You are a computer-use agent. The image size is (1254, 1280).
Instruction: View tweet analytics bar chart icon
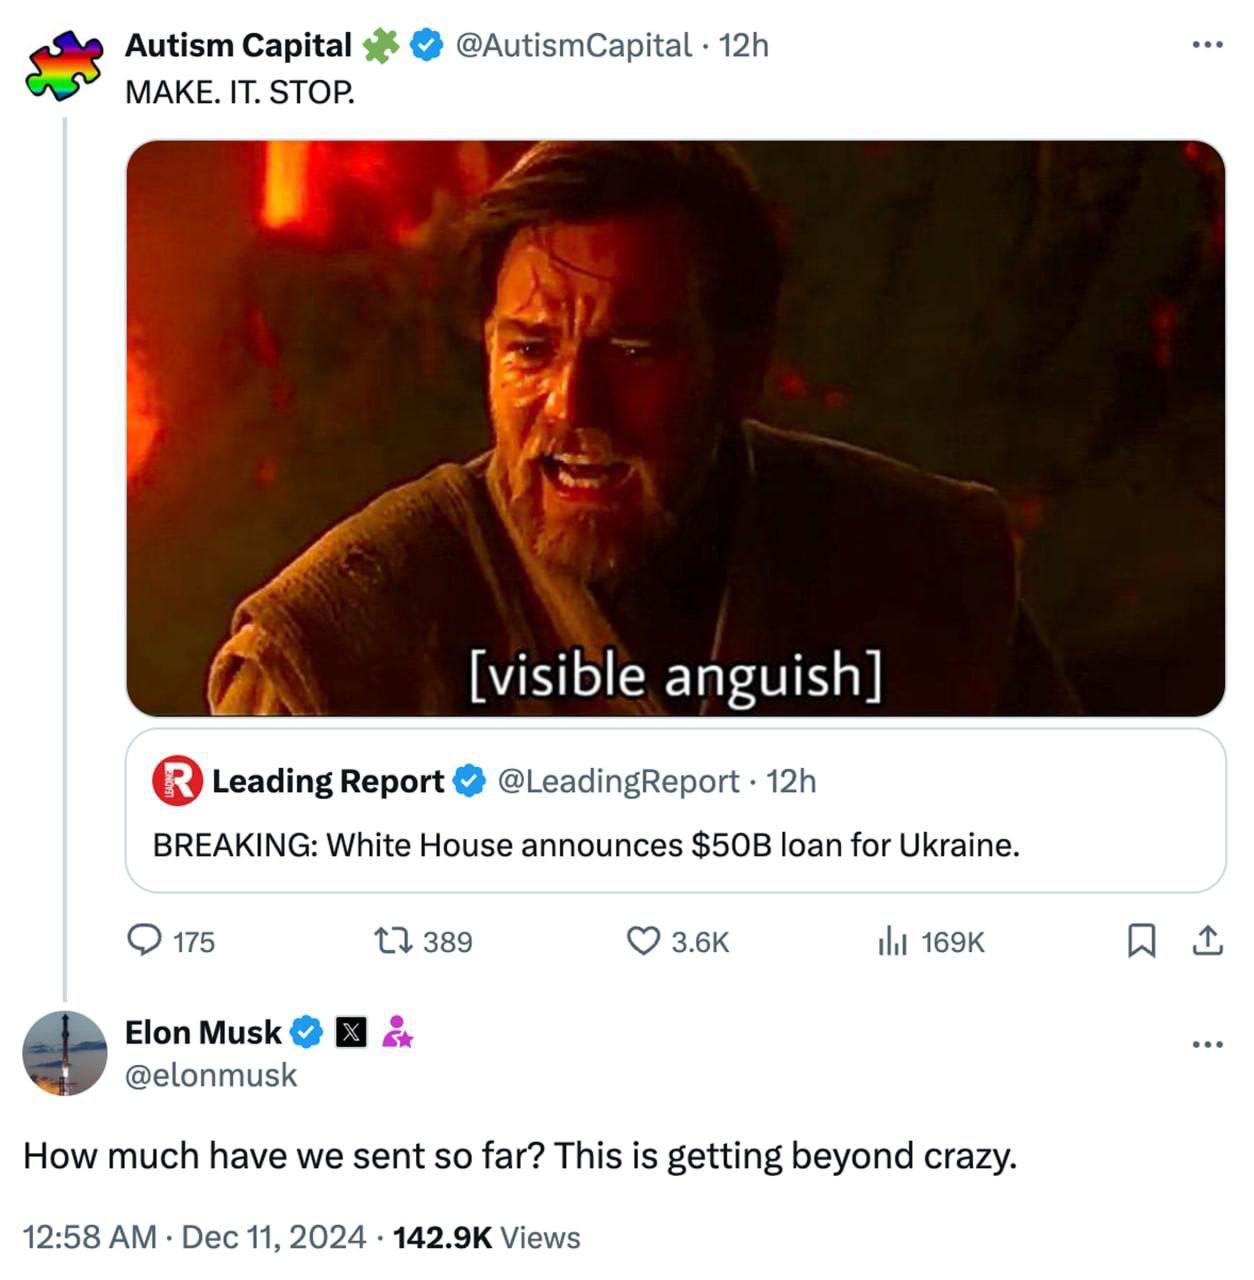[892, 941]
